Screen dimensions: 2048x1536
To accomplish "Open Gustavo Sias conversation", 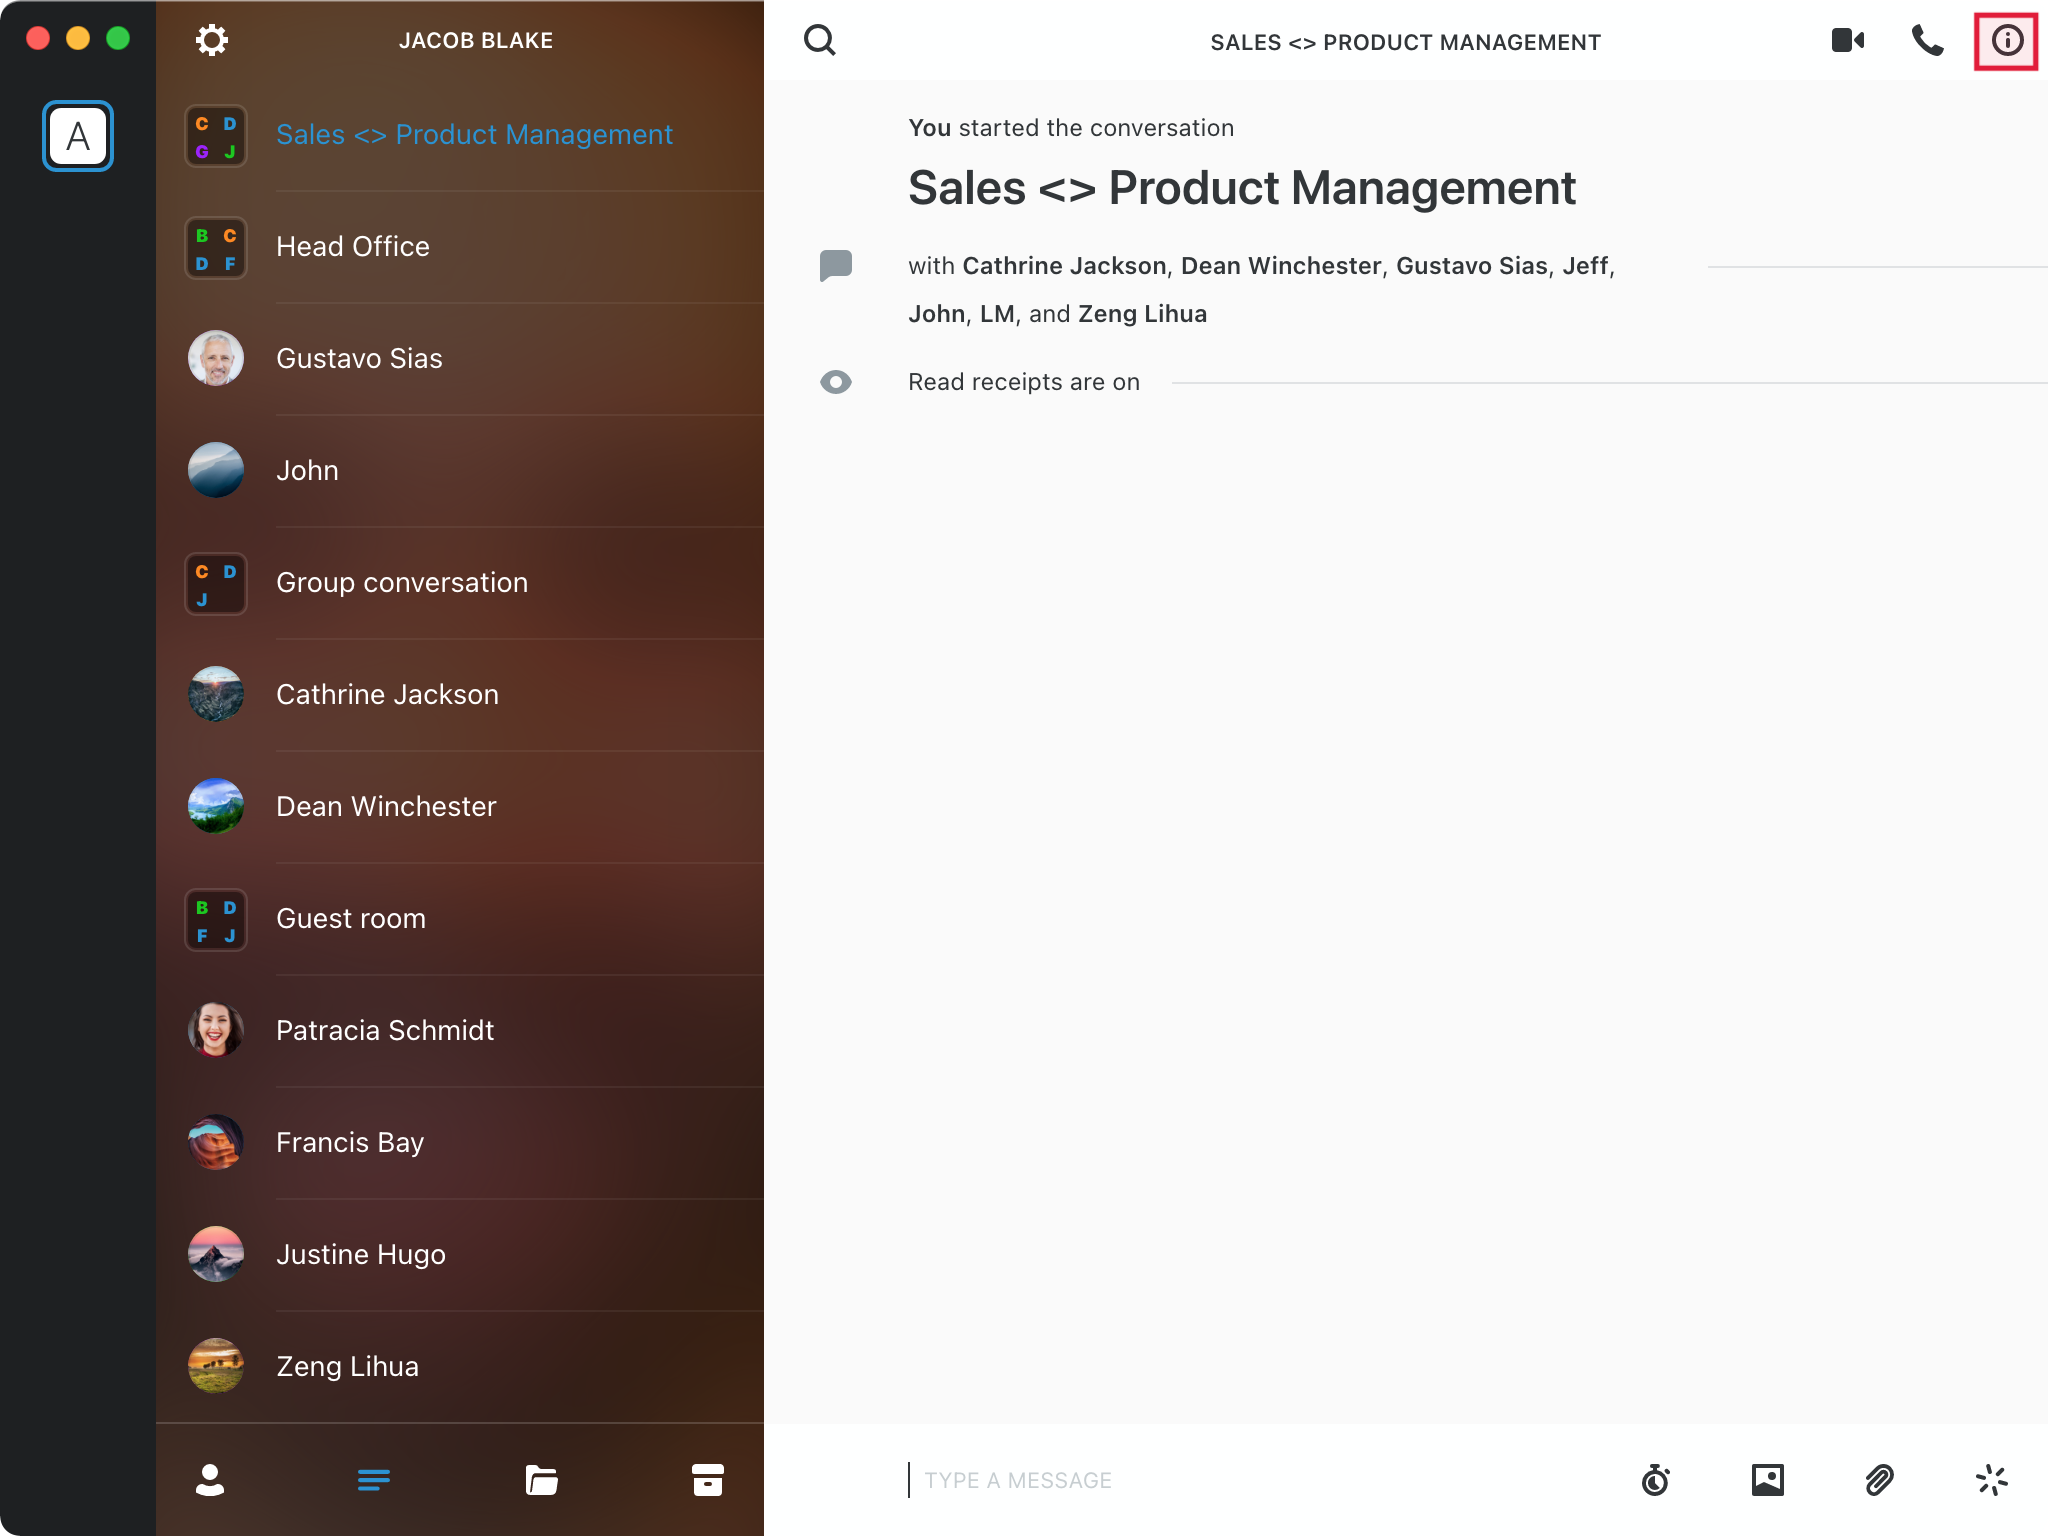I will point(460,359).
